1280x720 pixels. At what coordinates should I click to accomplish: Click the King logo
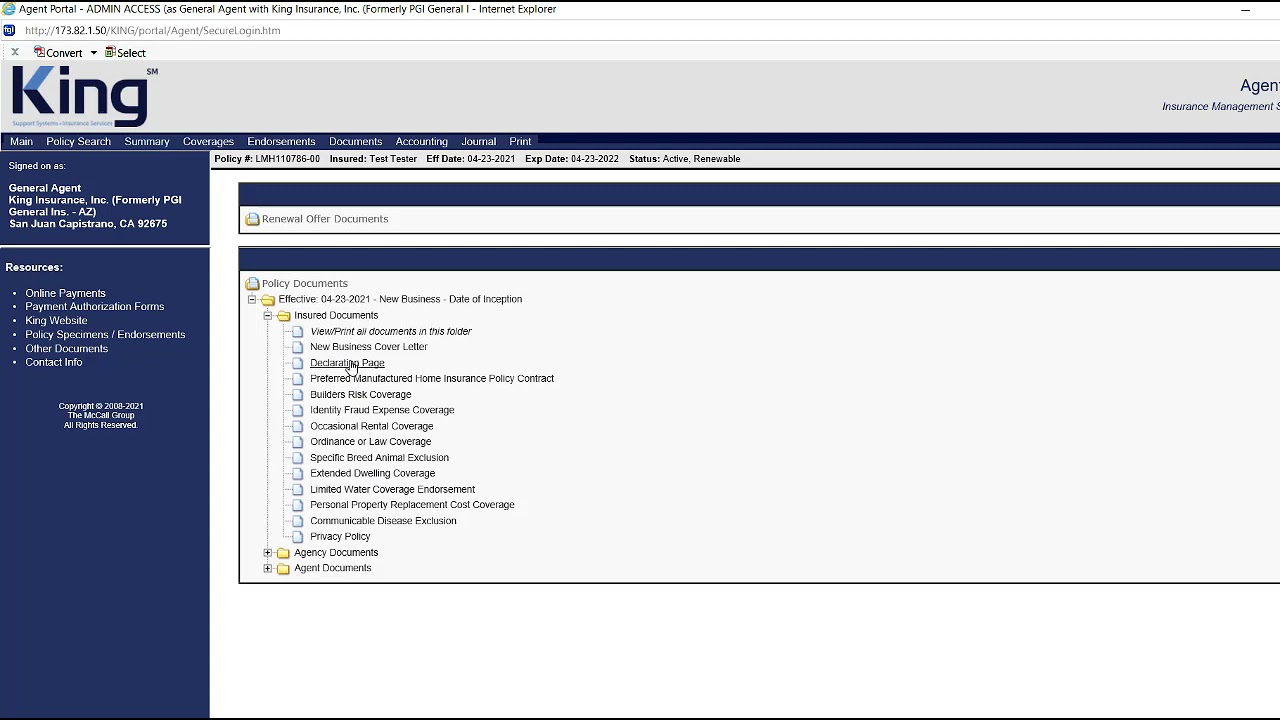pos(84,97)
